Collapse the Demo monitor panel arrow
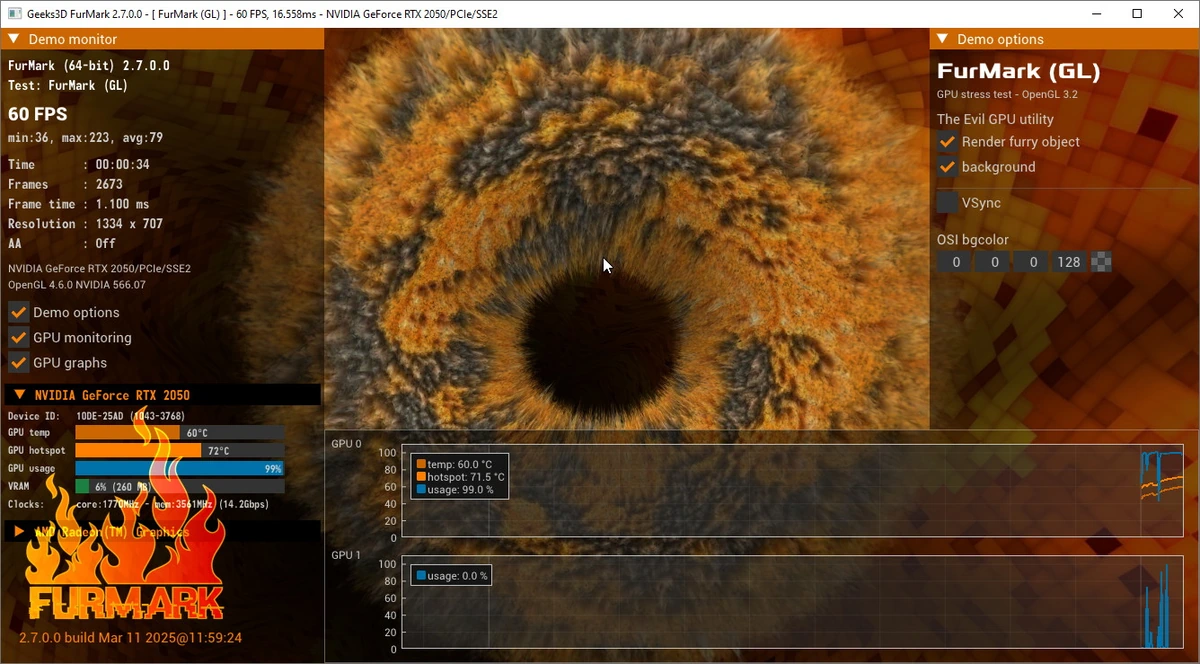Image resolution: width=1200 pixels, height=664 pixels. [14, 39]
